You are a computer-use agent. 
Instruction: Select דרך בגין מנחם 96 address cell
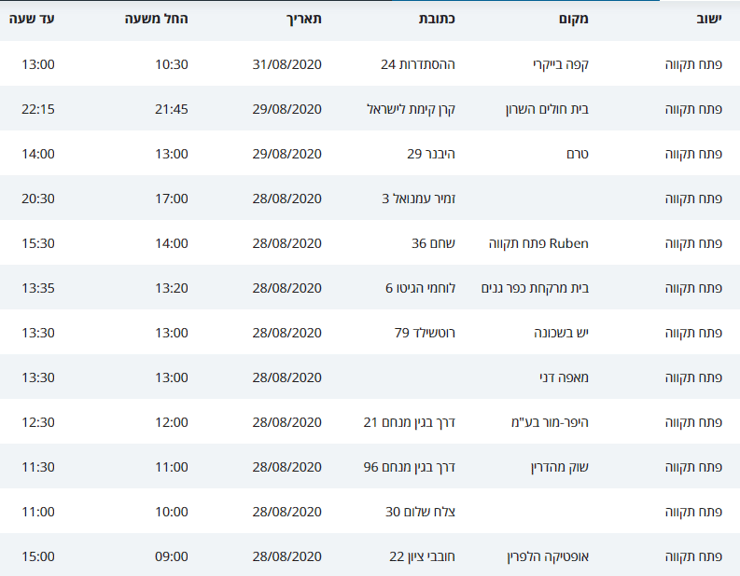pos(410,467)
